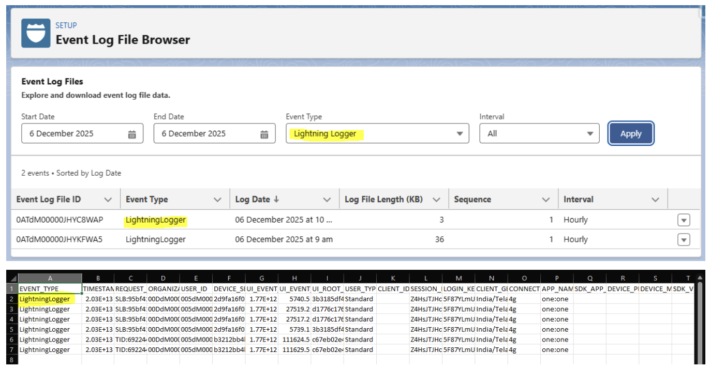Image resolution: width=710 pixels, height=368 pixels.
Task: Click the SETUP breadcrumb label
Action: tap(66, 25)
